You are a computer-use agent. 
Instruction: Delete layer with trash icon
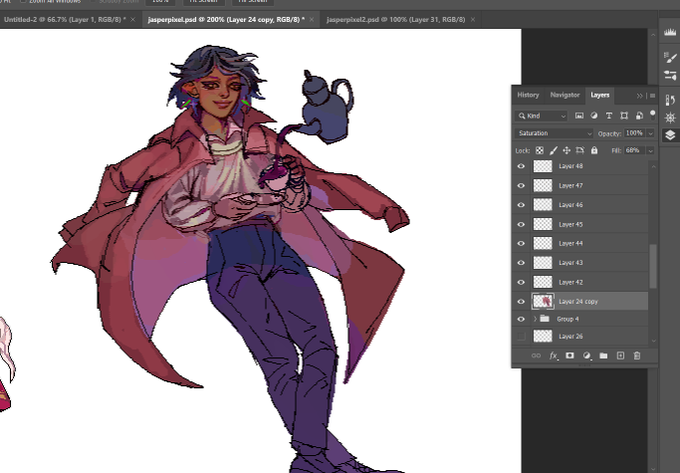(637, 356)
